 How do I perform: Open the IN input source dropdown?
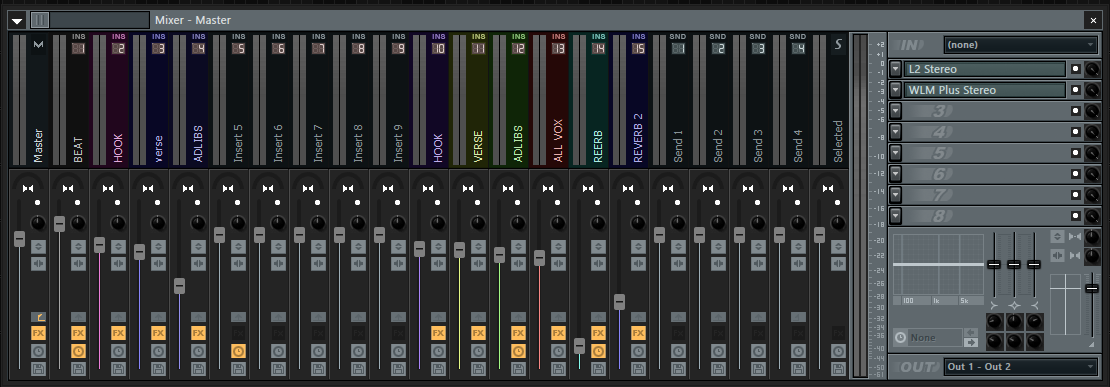1020,45
